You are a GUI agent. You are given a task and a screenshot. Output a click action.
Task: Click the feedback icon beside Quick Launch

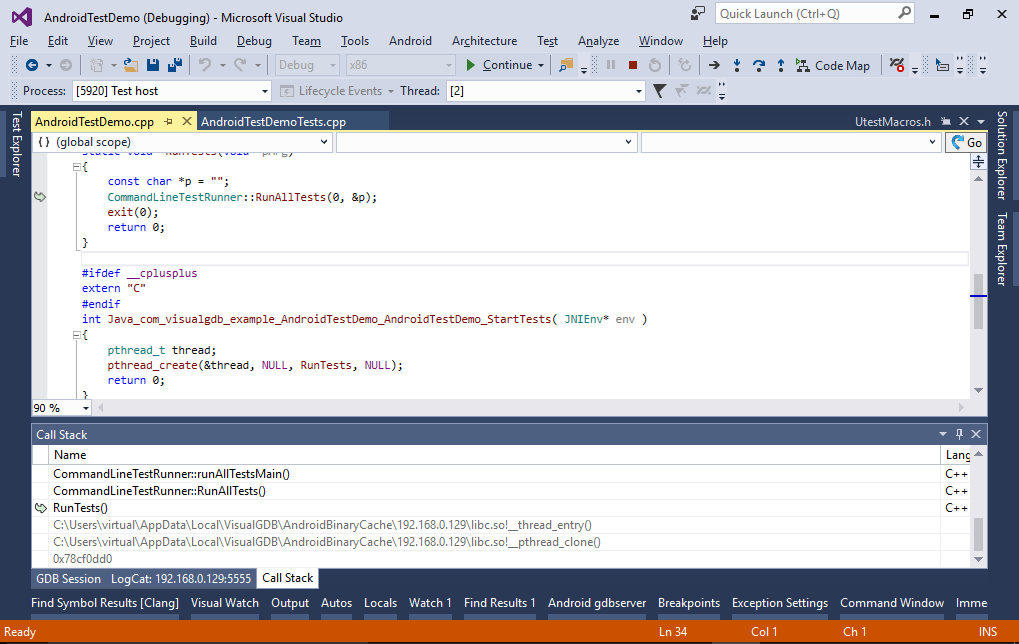(x=698, y=14)
